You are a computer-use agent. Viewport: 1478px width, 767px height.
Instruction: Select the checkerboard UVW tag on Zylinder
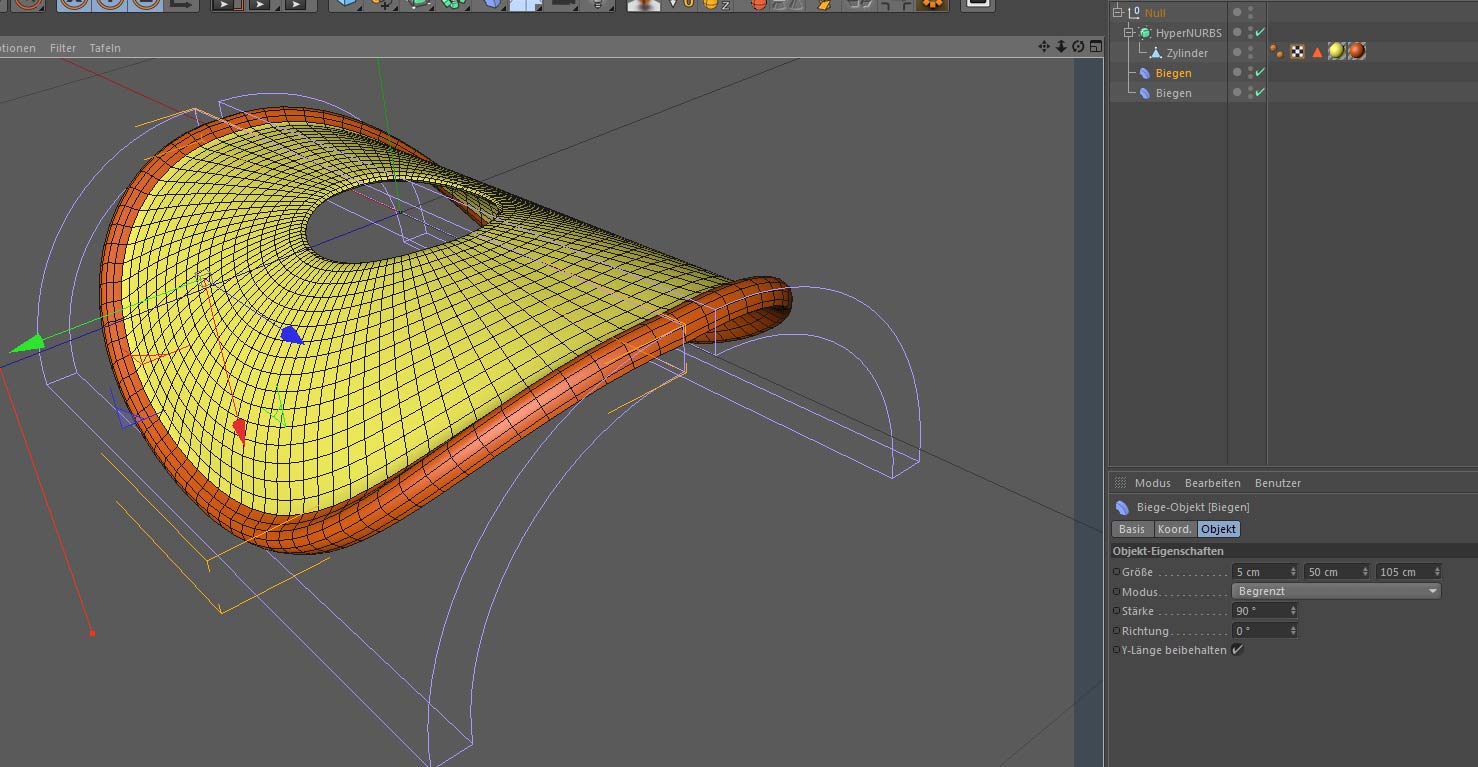click(1297, 51)
